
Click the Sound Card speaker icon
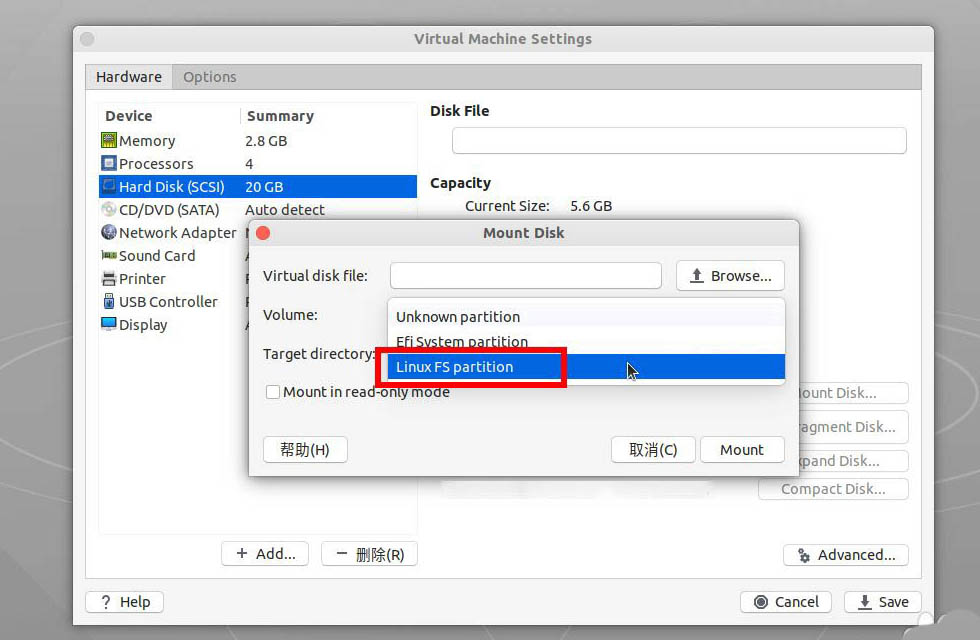tap(111, 255)
